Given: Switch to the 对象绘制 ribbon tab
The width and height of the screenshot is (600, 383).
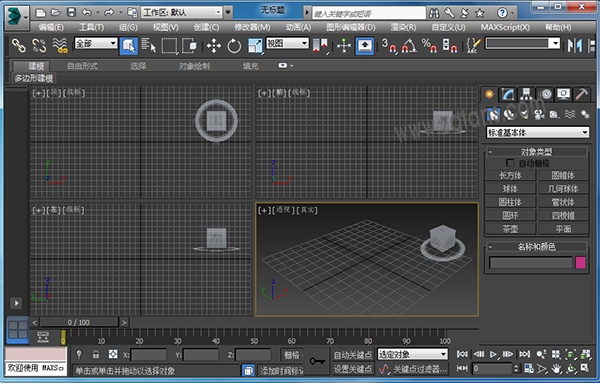Looking at the screenshot, I should [x=194, y=66].
